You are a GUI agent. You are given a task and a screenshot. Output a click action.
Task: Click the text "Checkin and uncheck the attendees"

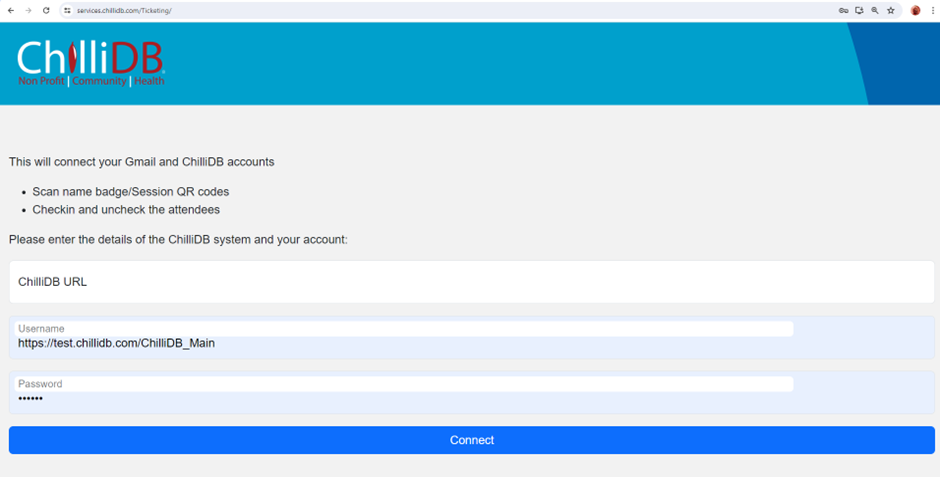[126, 210]
